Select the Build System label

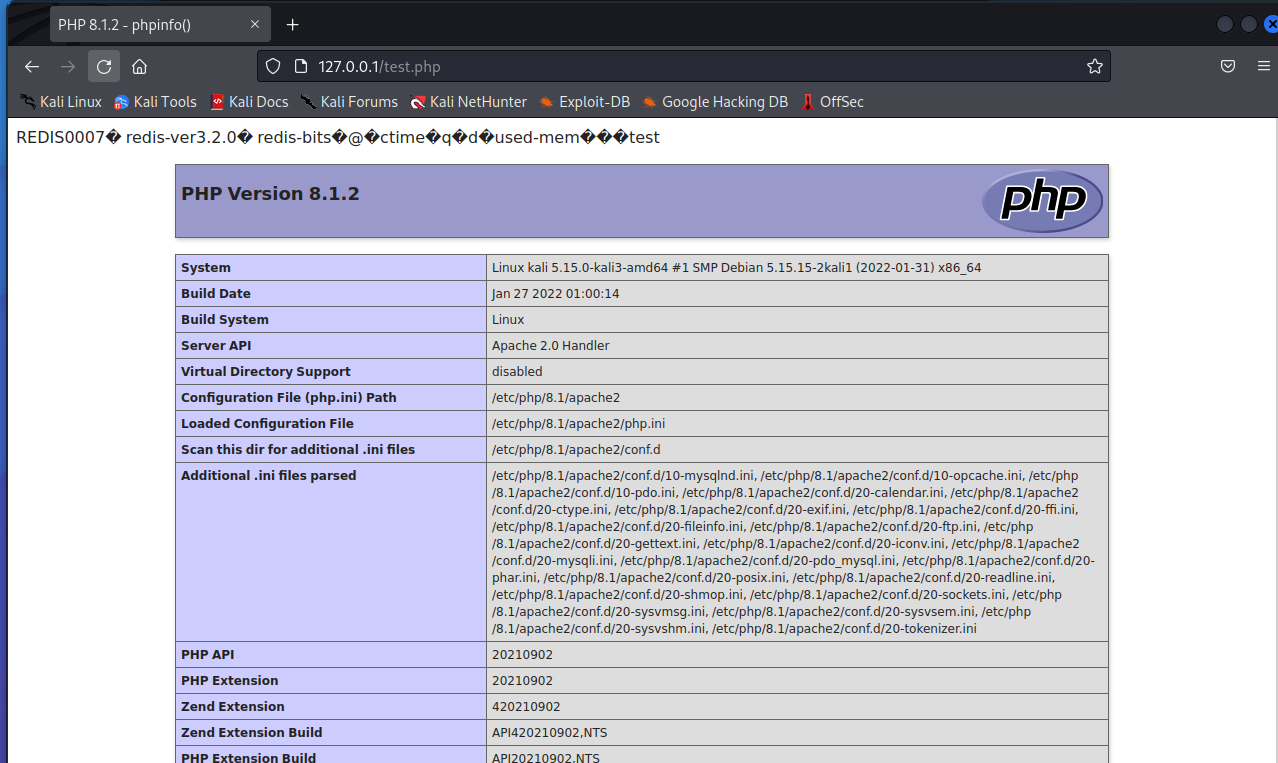[225, 320]
